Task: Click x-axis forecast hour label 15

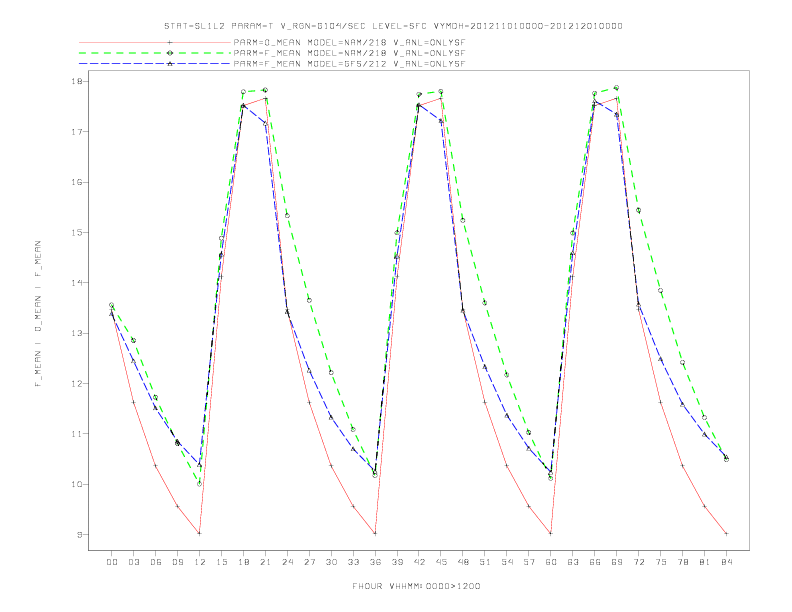Action: 221,562
